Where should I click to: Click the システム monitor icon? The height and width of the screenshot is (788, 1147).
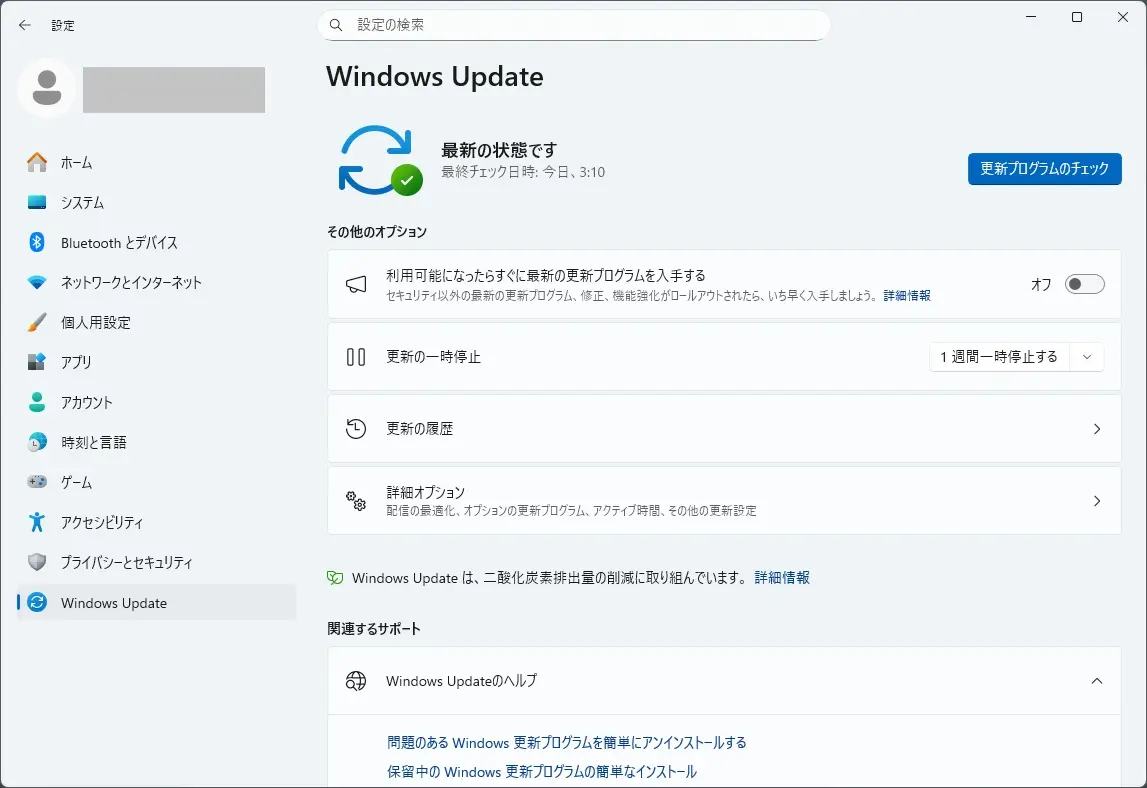click(37, 203)
